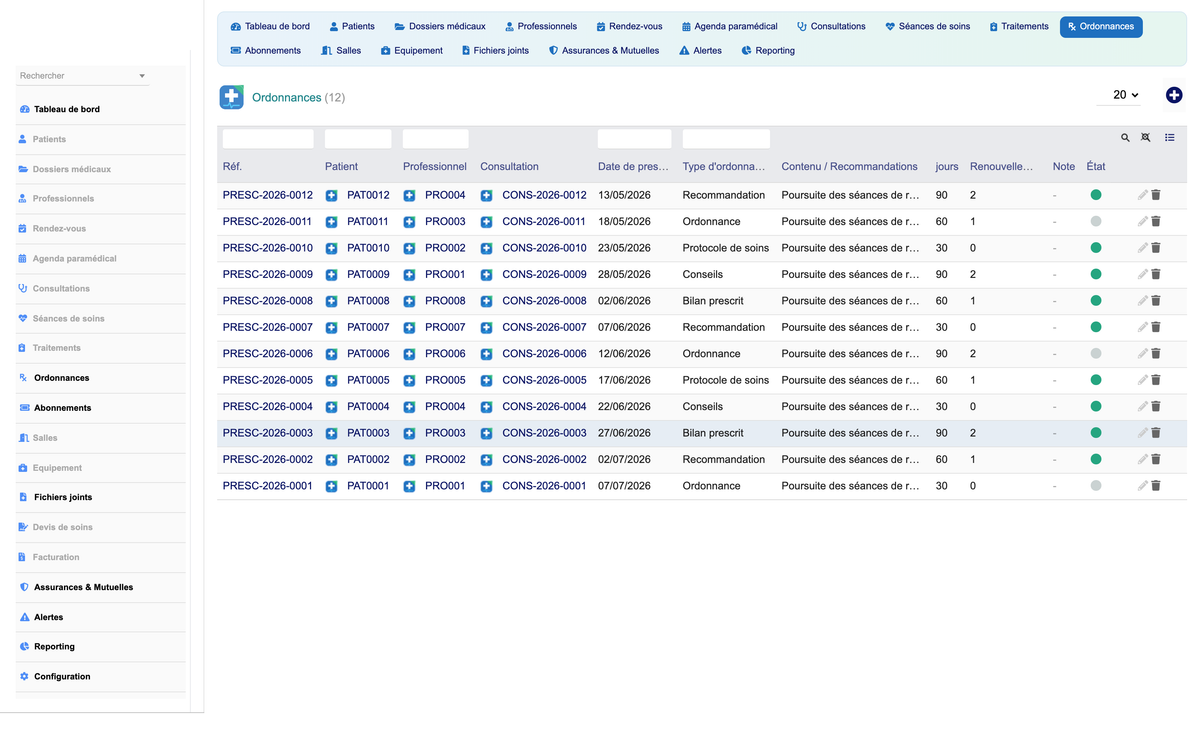Click trash icon for PRESC-2026-0012

point(1156,195)
